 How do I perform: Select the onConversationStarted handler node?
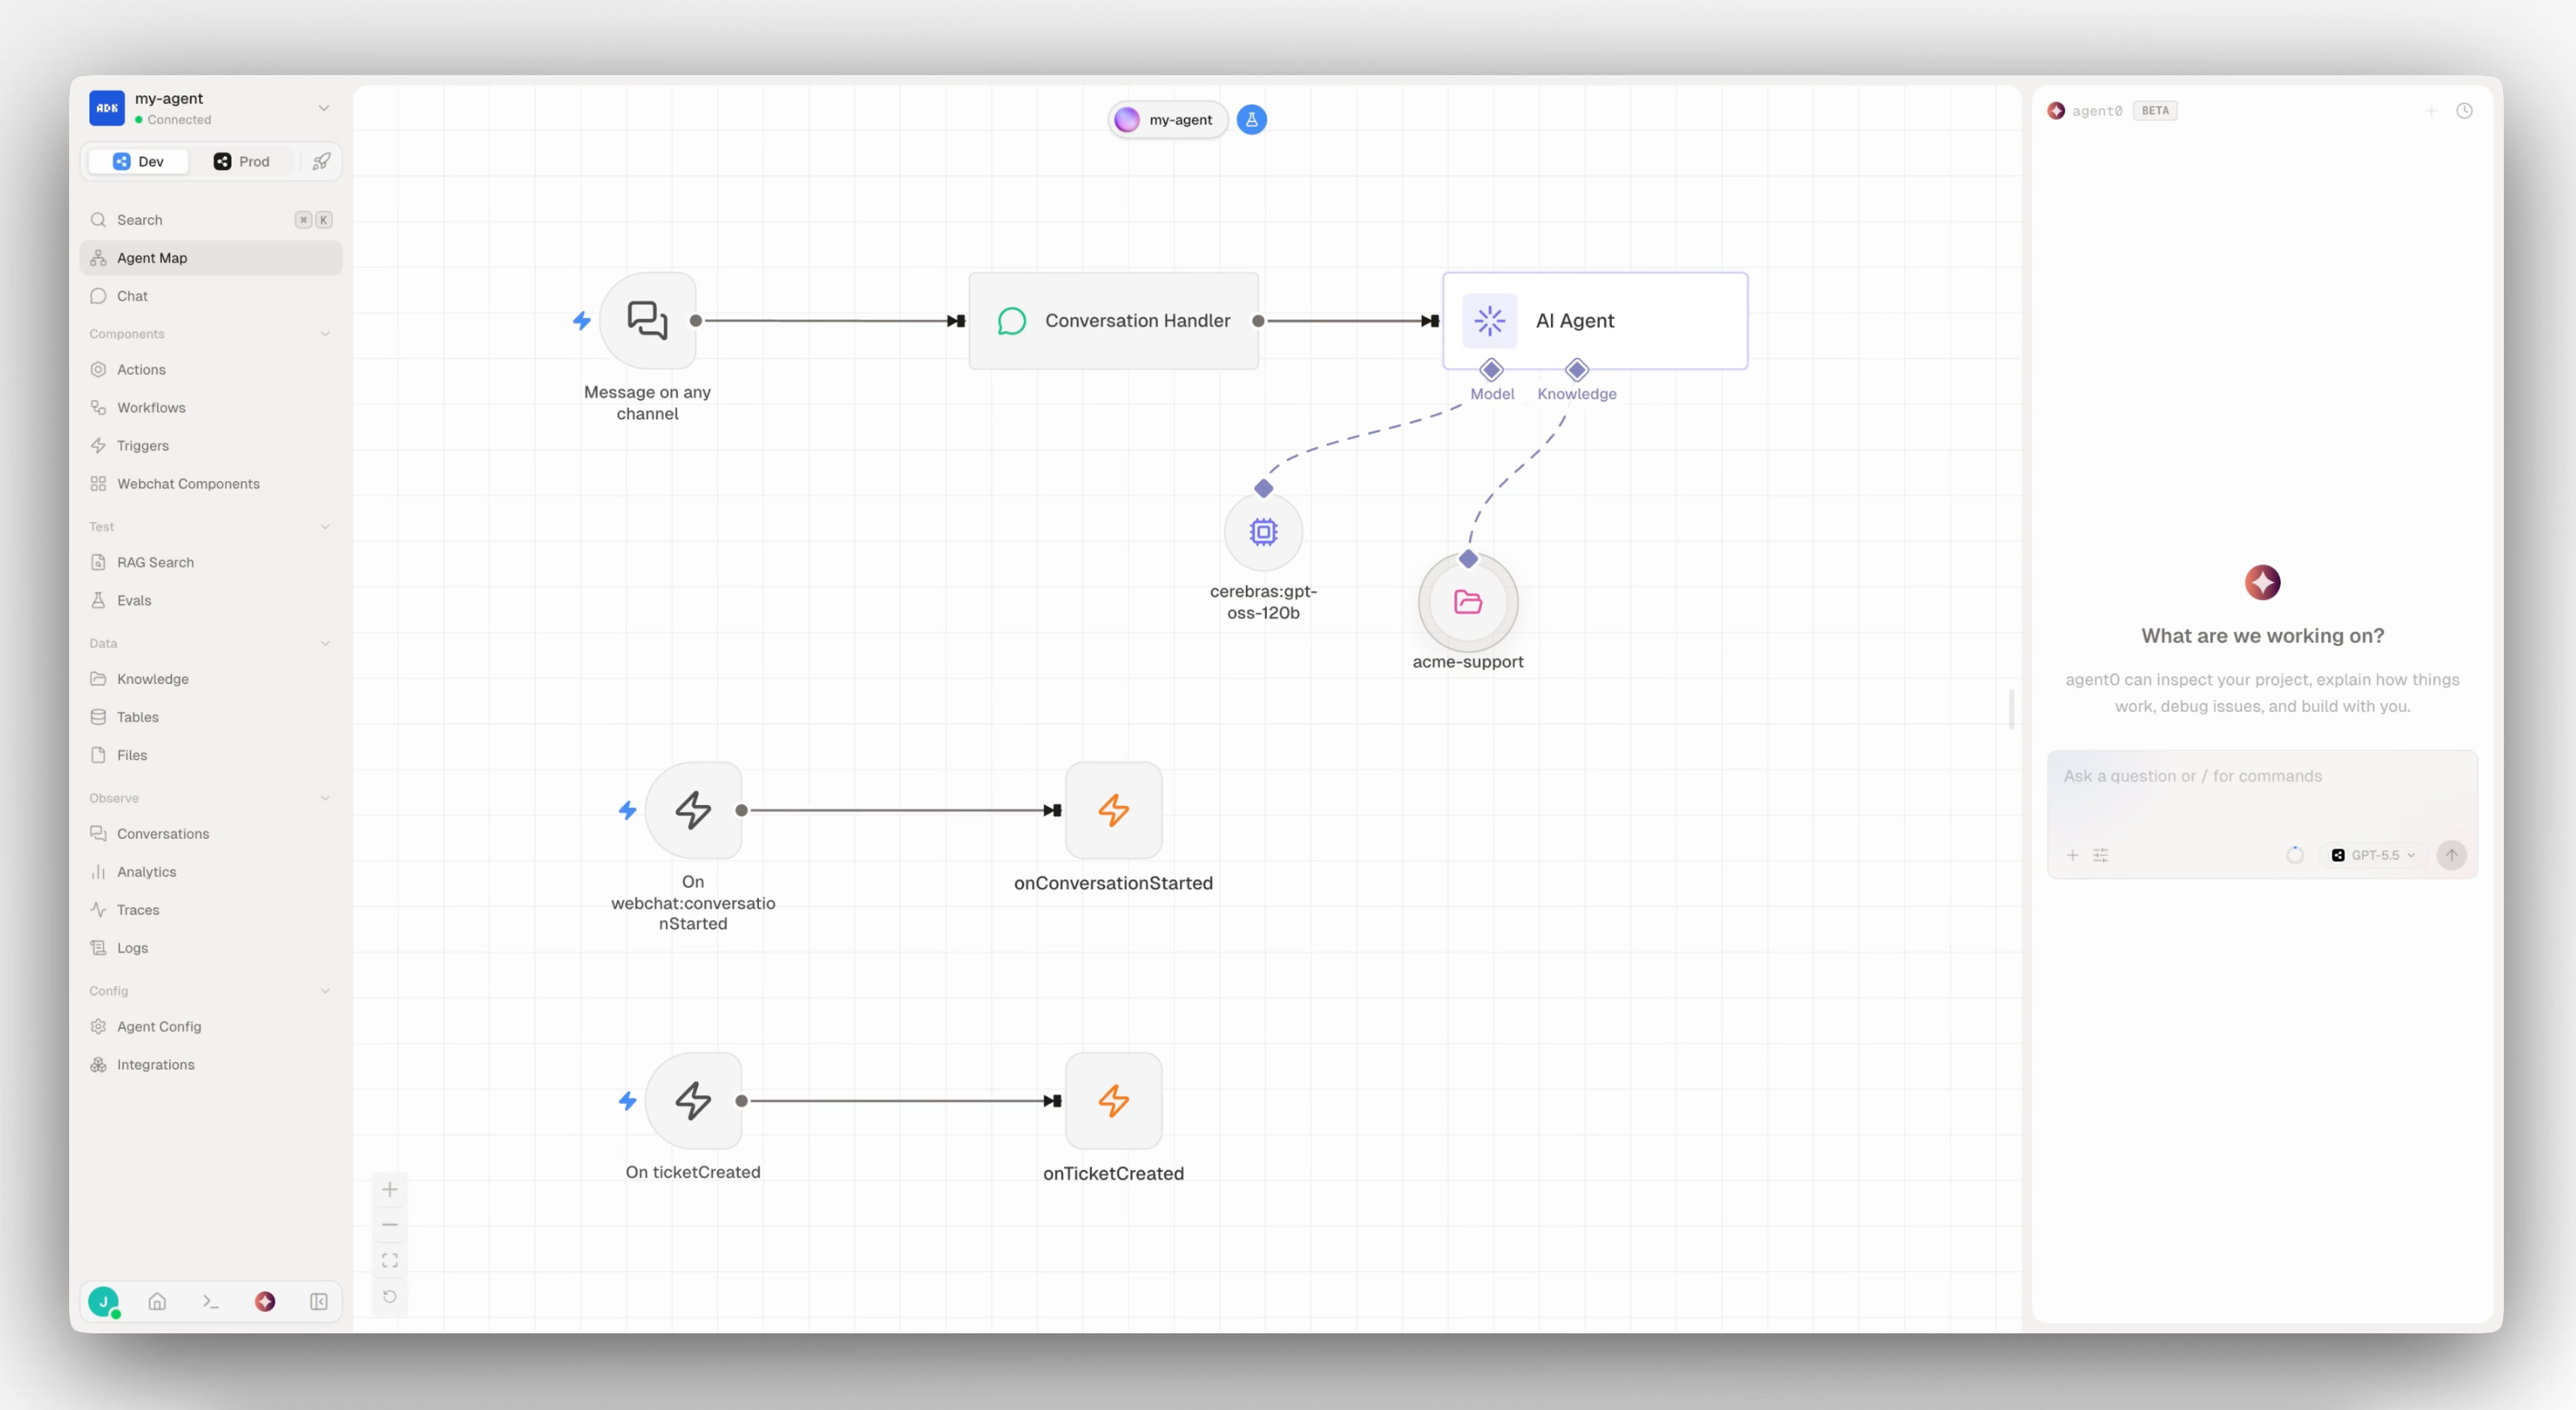click(x=1113, y=810)
